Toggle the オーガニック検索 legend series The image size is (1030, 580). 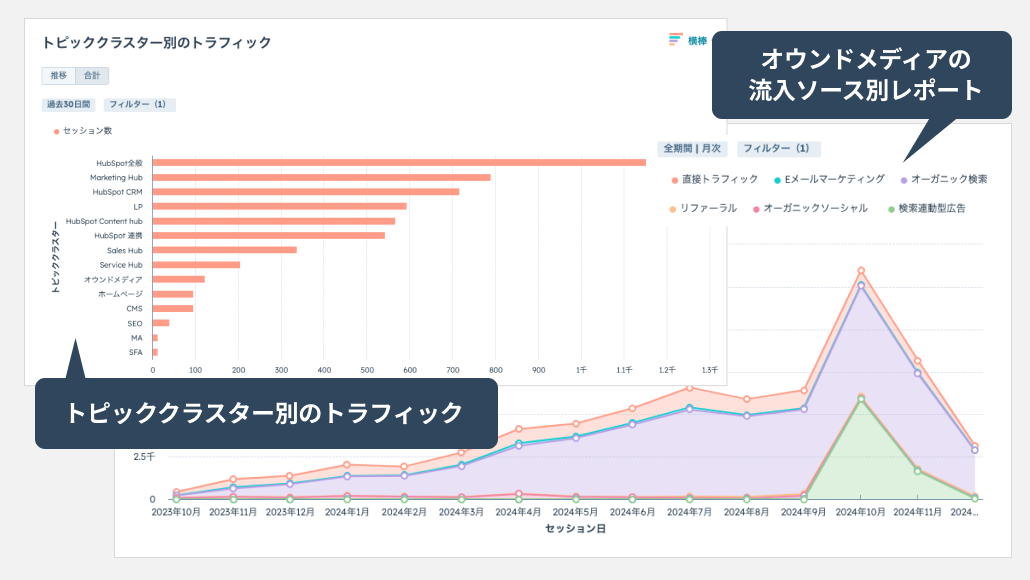tap(944, 179)
